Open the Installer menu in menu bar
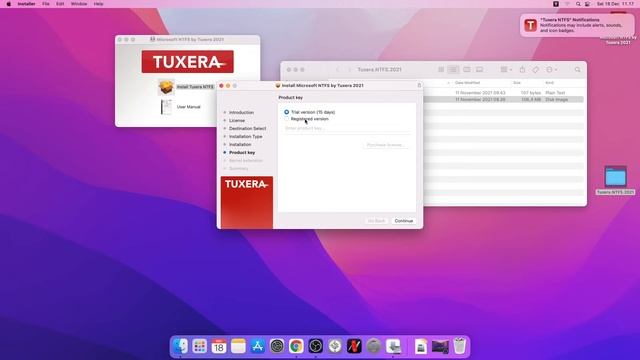The width and height of the screenshot is (640, 360). tap(26, 4)
